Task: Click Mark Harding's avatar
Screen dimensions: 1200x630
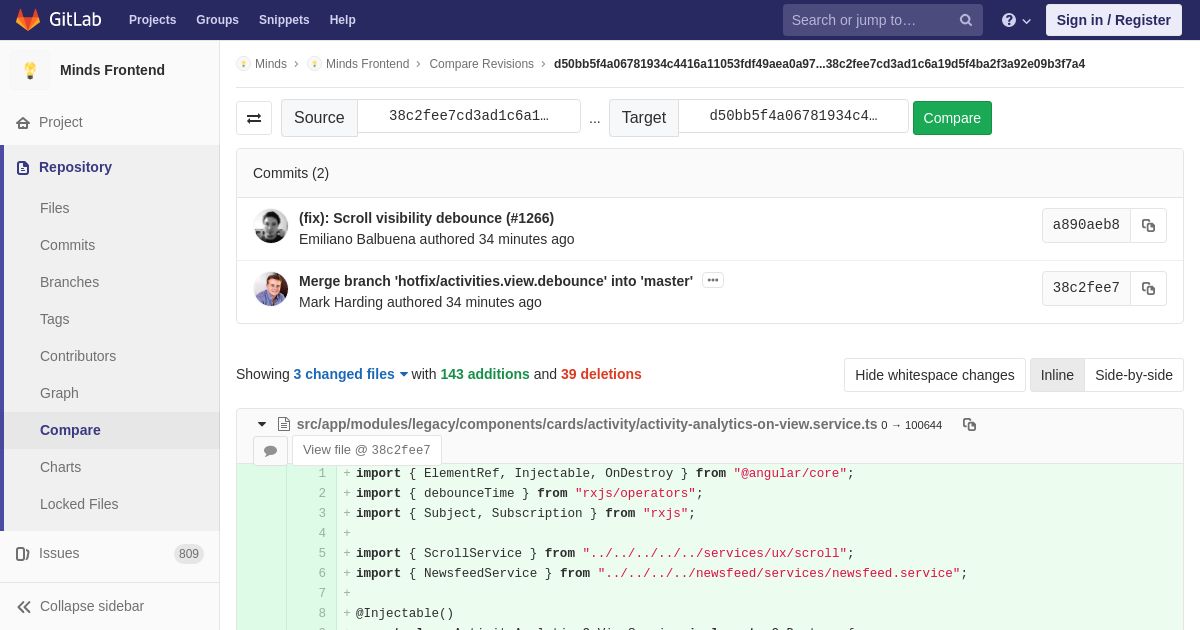Action: pyautogui.click(x=271, y=289)
